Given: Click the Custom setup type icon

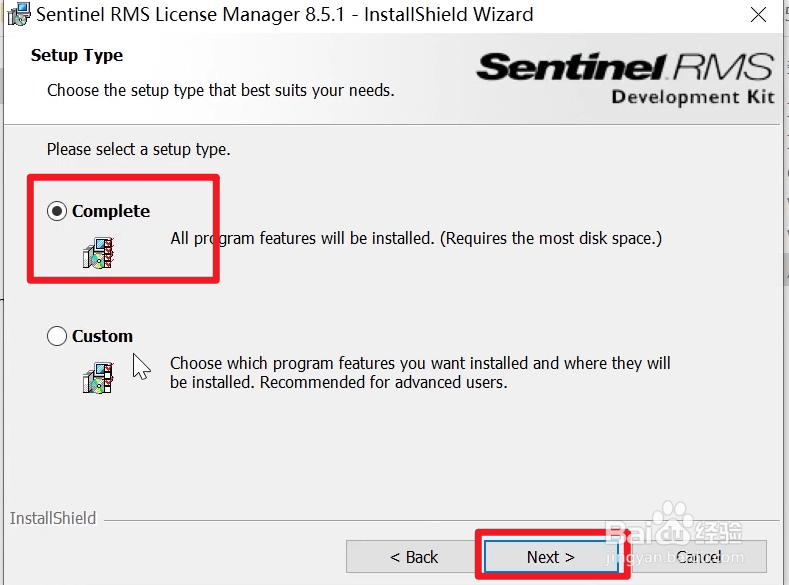Looking at the screenshot, I should 98,376.
